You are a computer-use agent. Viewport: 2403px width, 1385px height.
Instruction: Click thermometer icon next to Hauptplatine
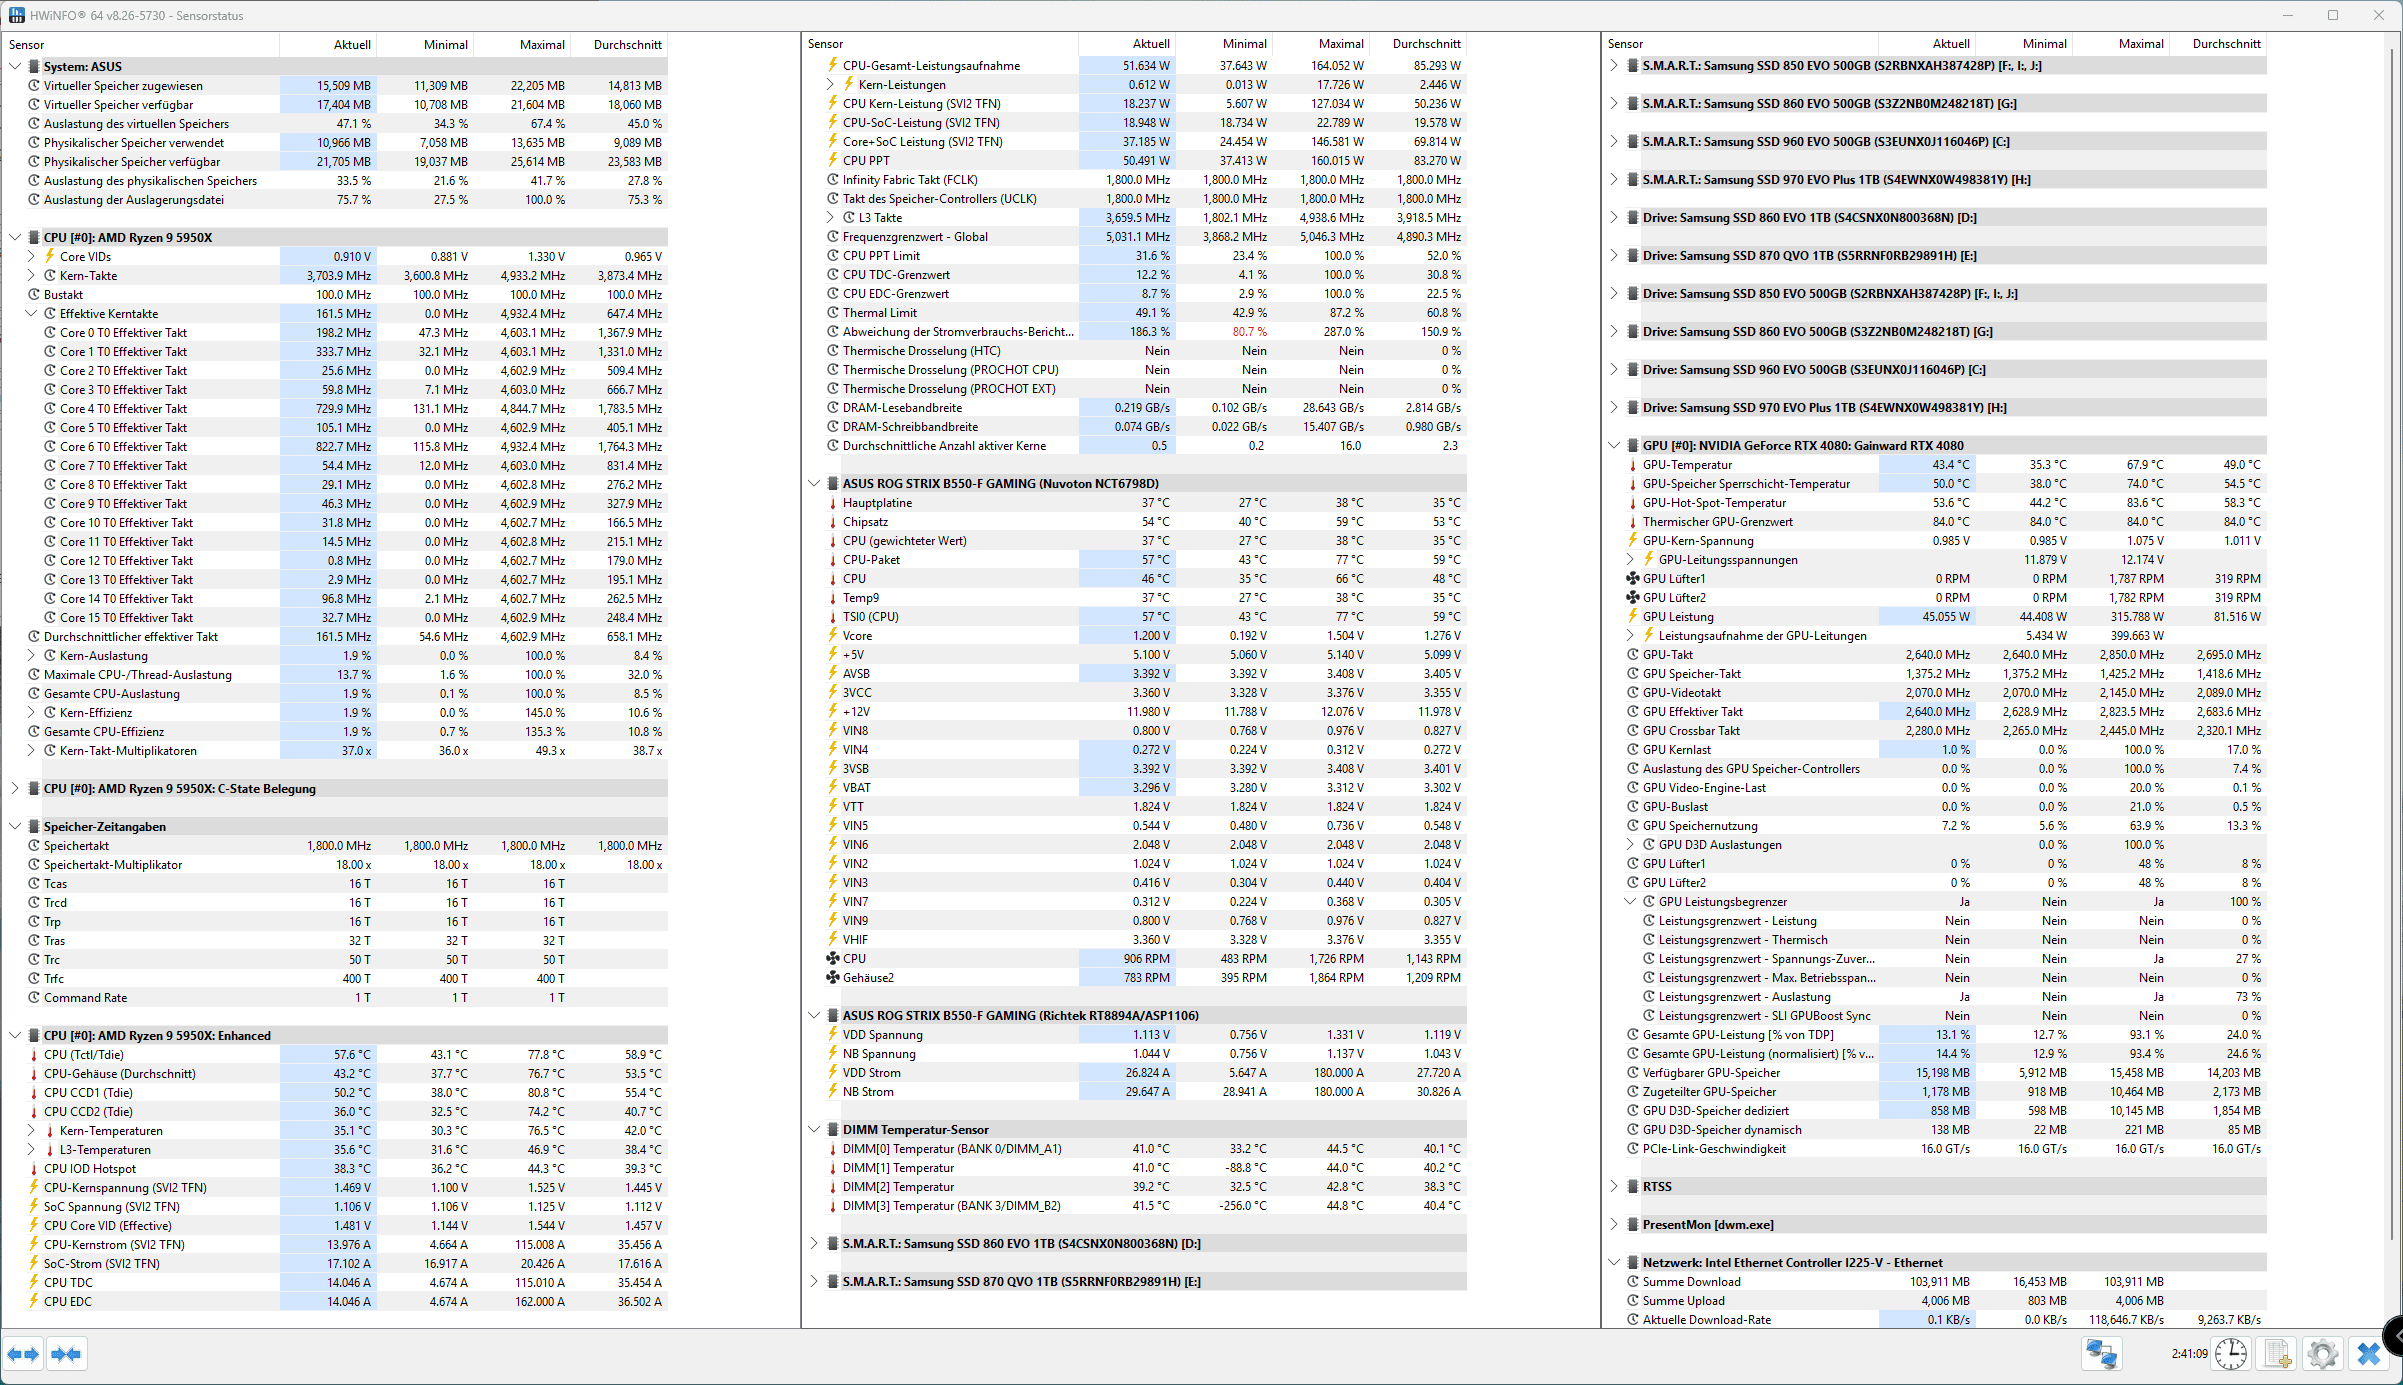tap(832, 502)
